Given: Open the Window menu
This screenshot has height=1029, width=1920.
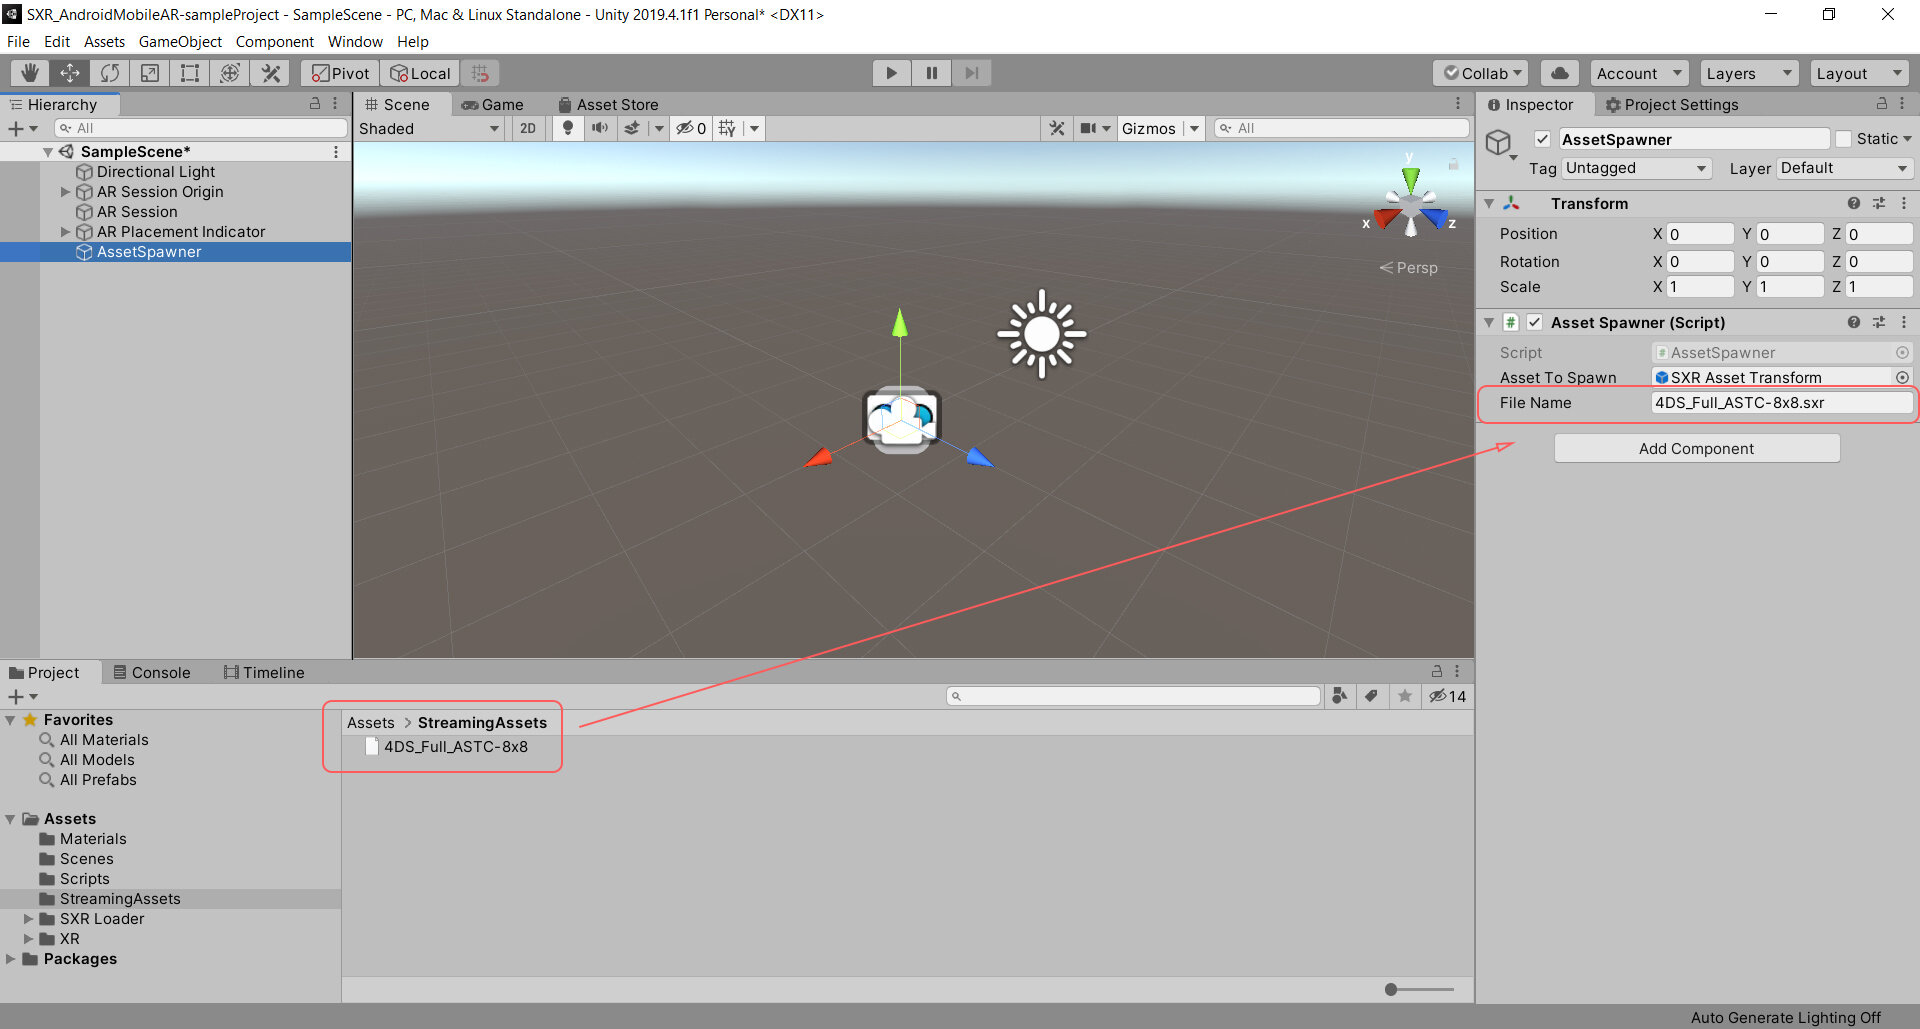Looking at the screenshot, I should pos(355,41).
